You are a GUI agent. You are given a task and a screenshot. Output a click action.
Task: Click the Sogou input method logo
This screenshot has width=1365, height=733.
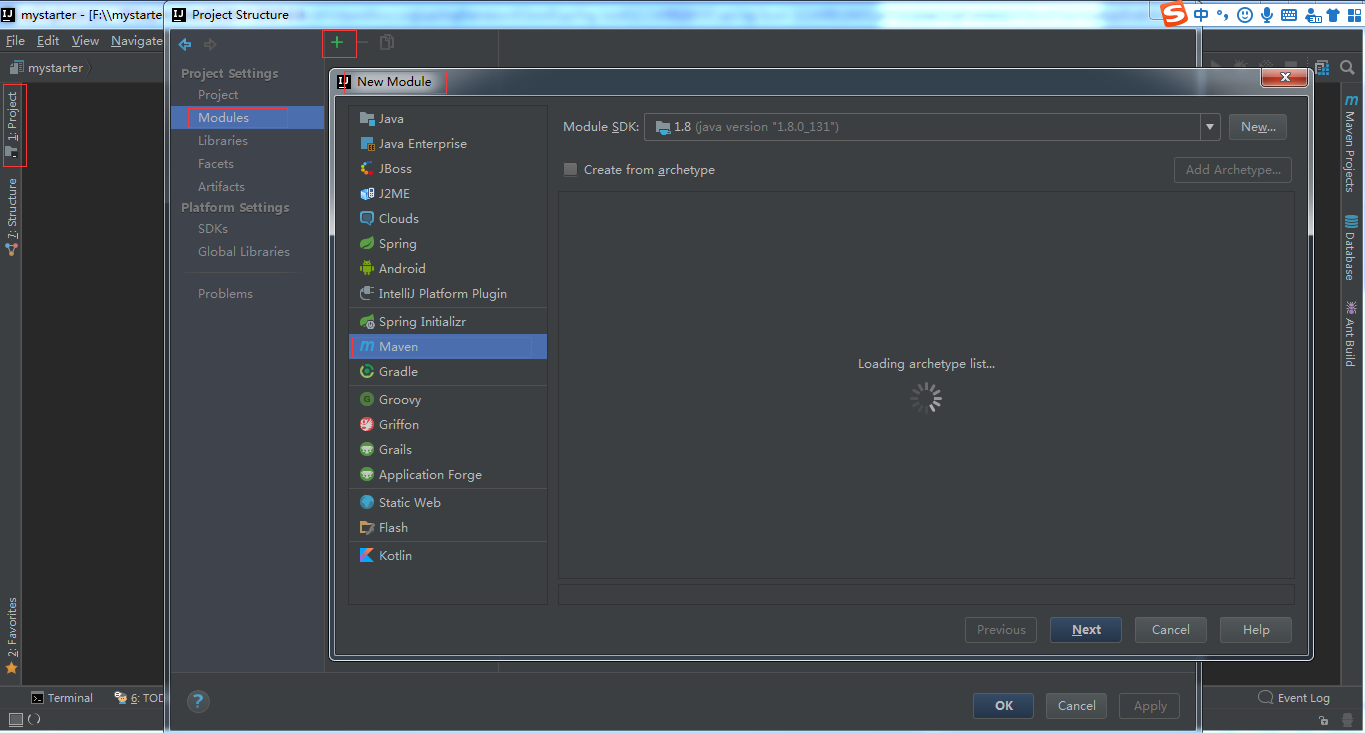1174,14
